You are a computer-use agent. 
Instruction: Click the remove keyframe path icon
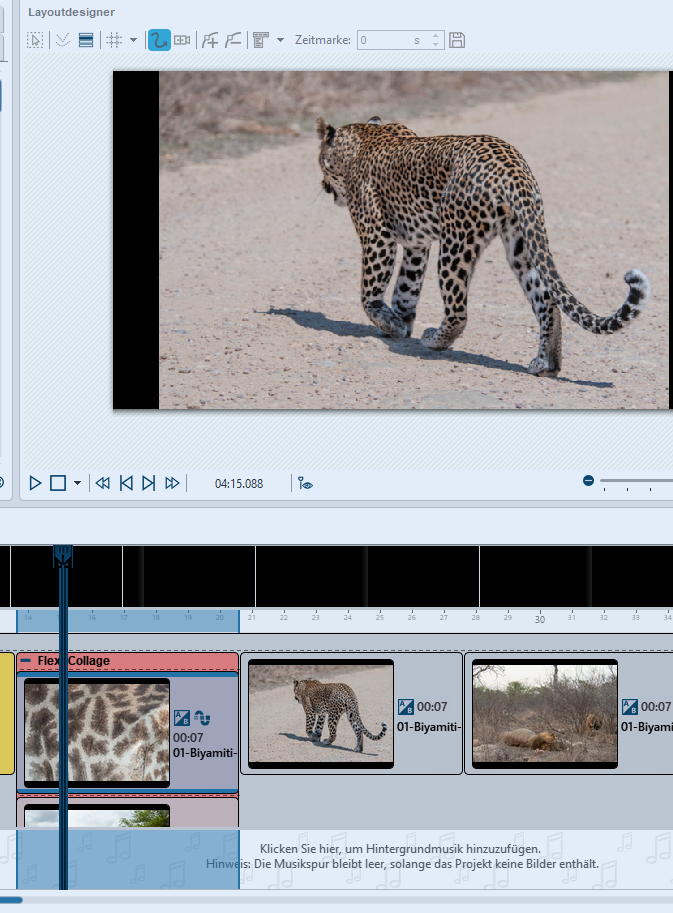[x=233, y=40]
